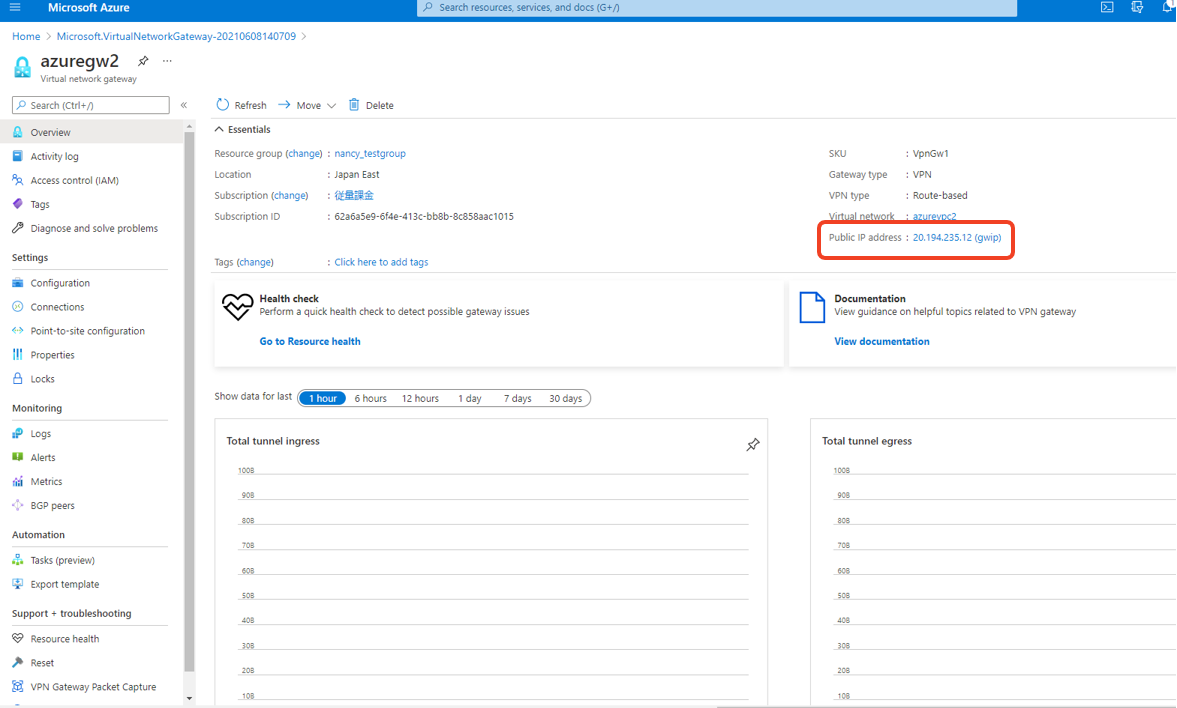Open azurevpc2 virtual network link
The image size is (1177, 708).
935,216
